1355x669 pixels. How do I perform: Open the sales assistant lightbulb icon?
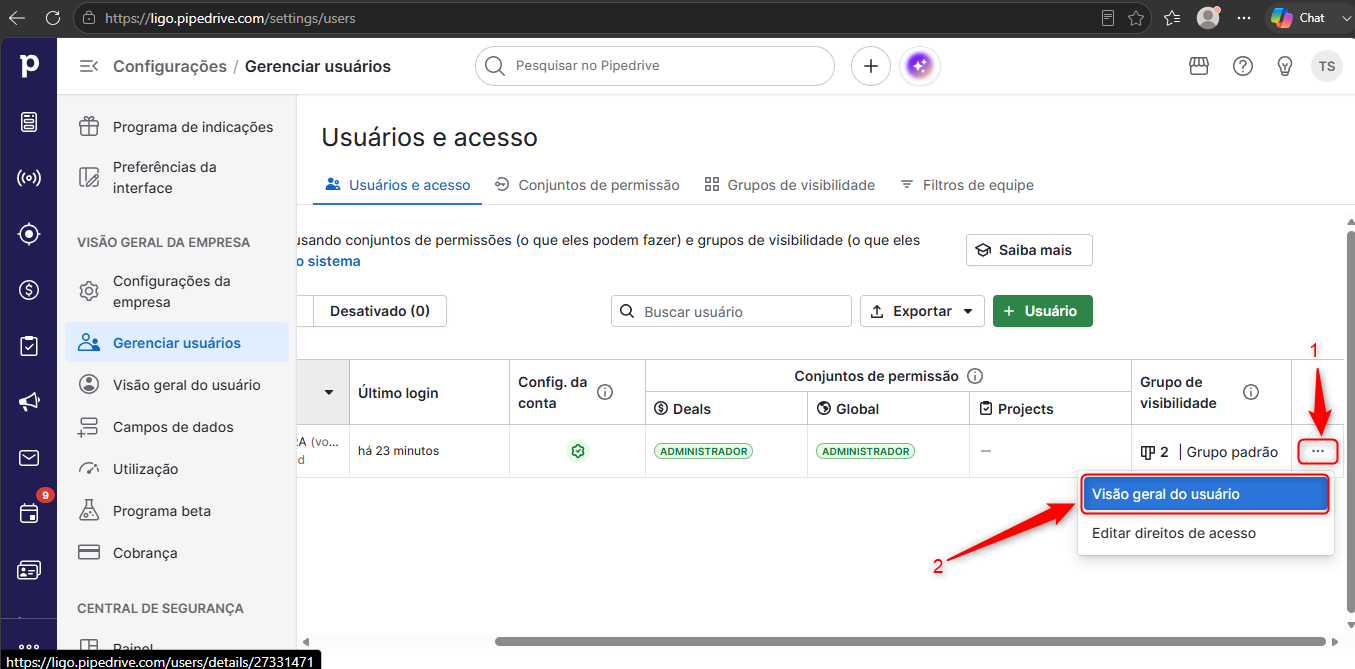pos(1286,66)
